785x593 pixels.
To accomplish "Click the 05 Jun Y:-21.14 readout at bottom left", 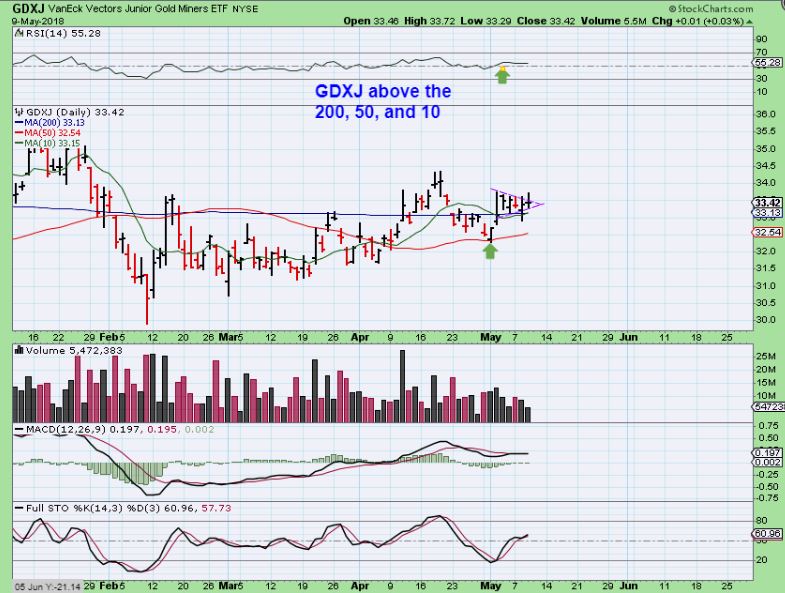I will (x=48, y=586).
